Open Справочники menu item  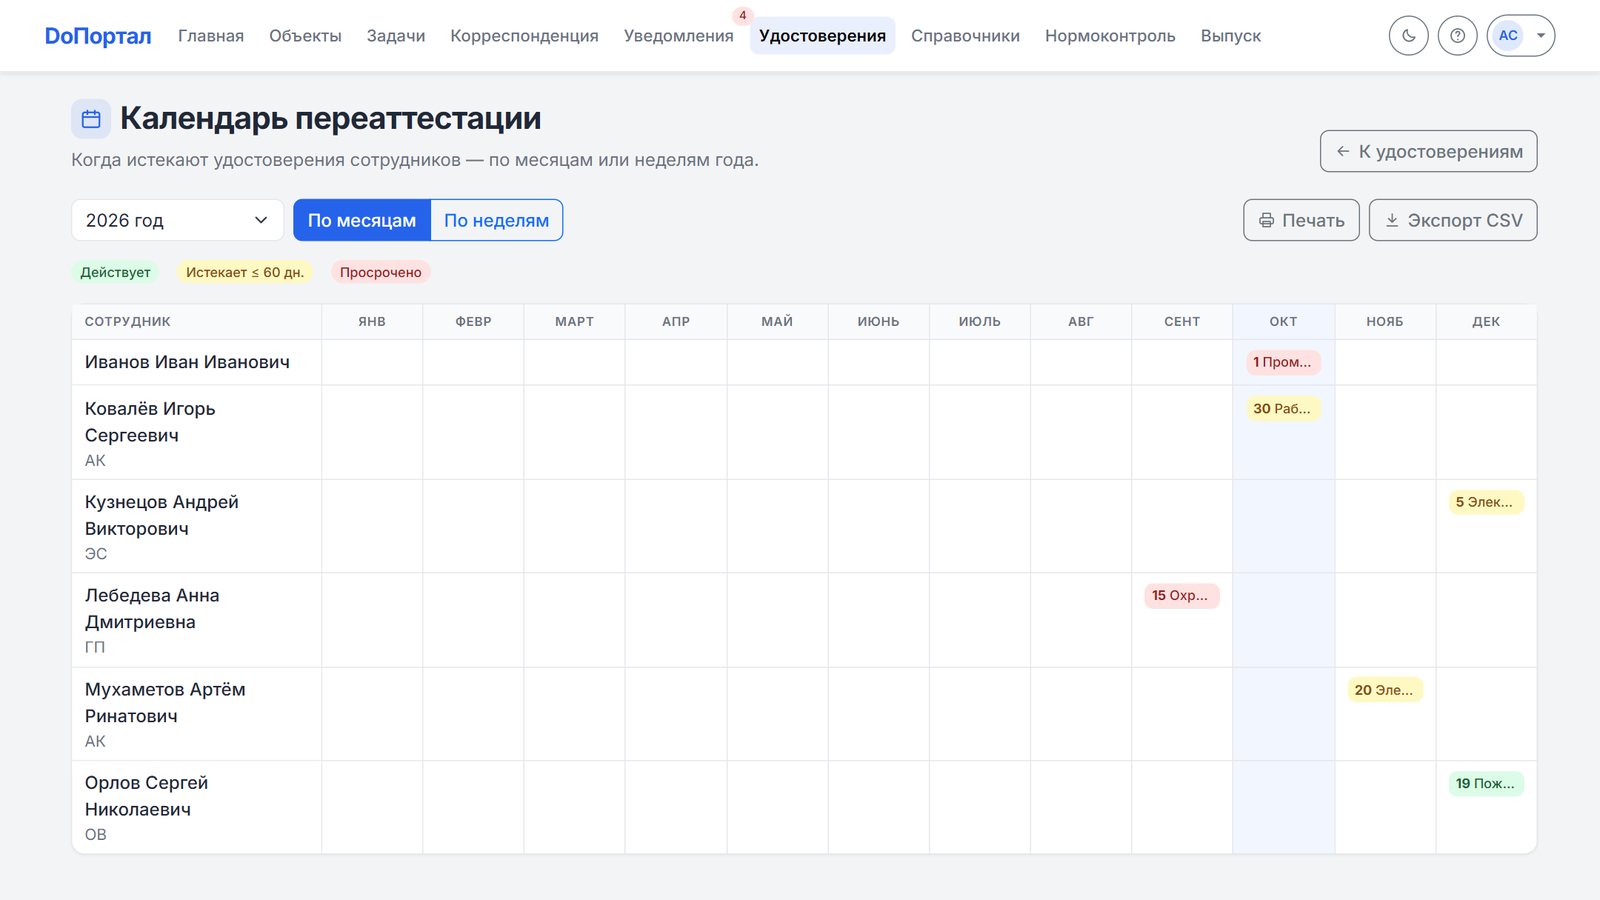(965, 36)
